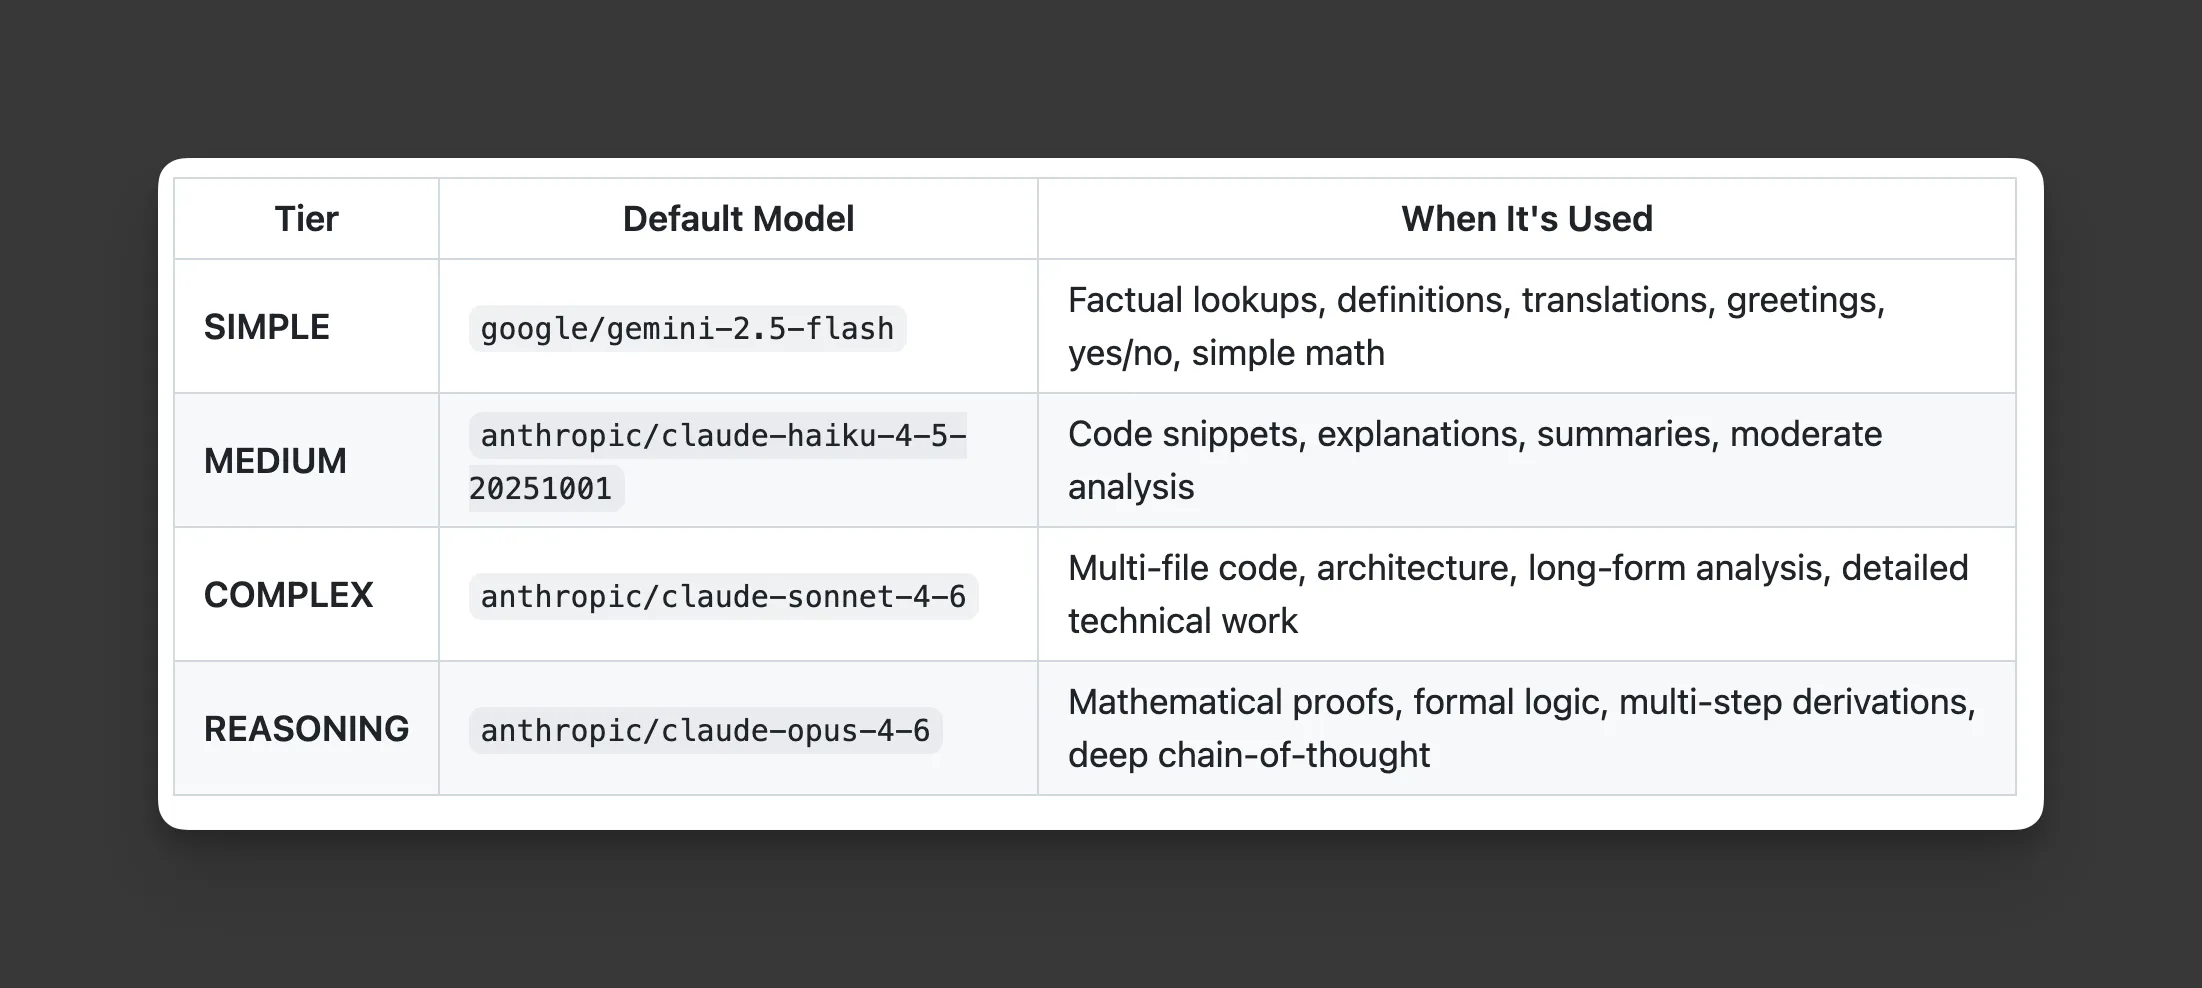Select the MEDIUM tier cell
The image size is (2202, 988).
(x=306, y=461)
